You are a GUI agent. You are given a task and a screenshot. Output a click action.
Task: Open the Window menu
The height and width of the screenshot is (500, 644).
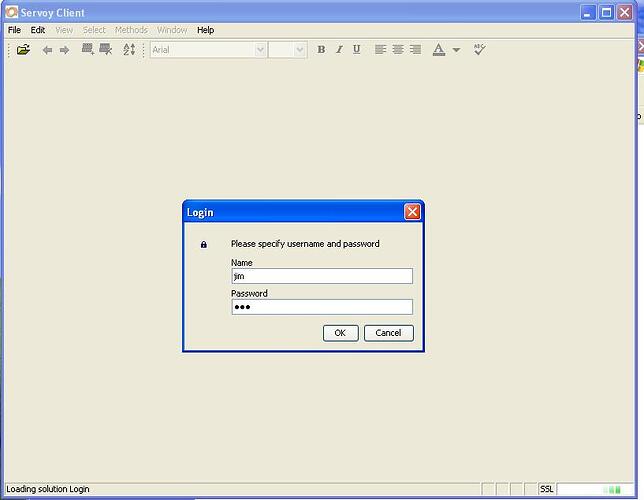tap(172, 30)
